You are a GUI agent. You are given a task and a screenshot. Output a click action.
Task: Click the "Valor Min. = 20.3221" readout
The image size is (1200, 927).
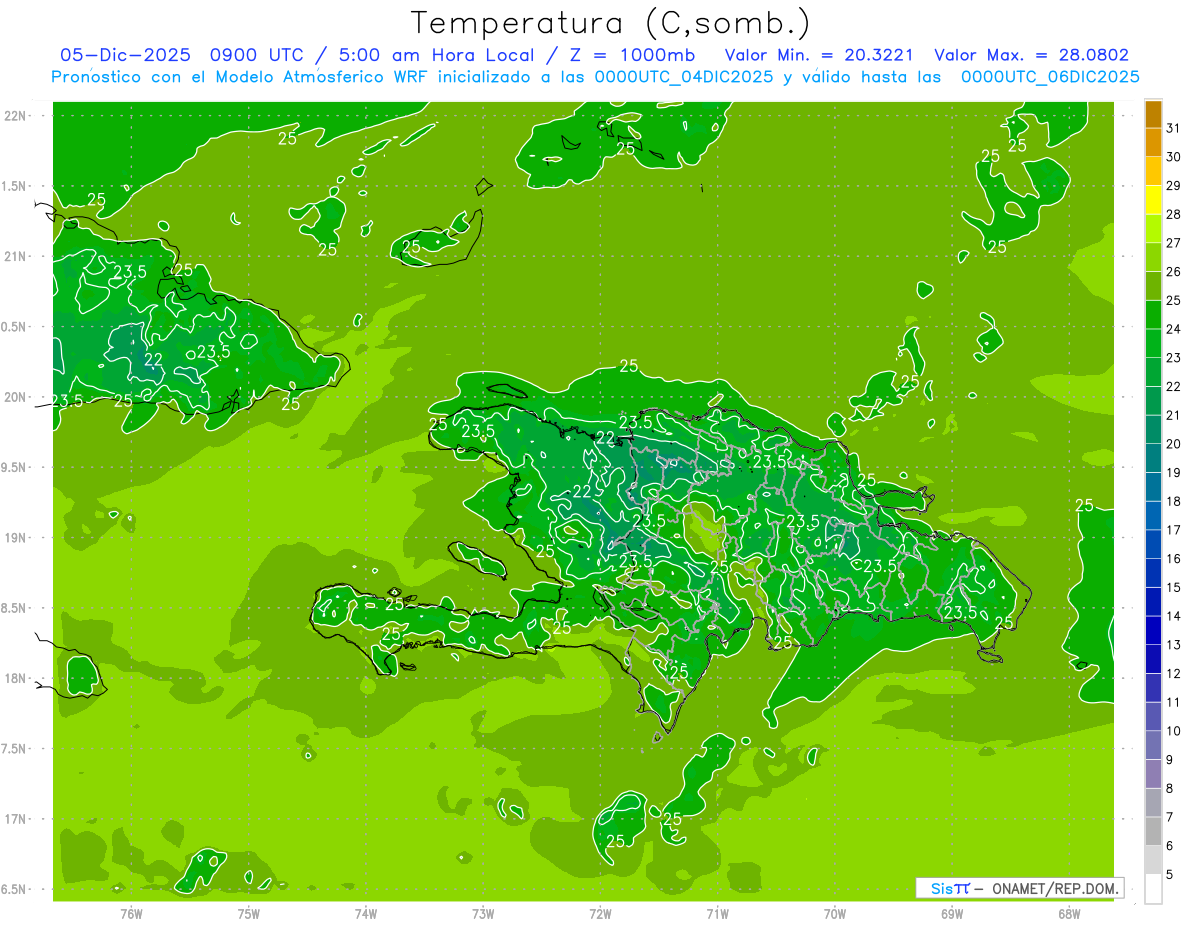[819, 55]
